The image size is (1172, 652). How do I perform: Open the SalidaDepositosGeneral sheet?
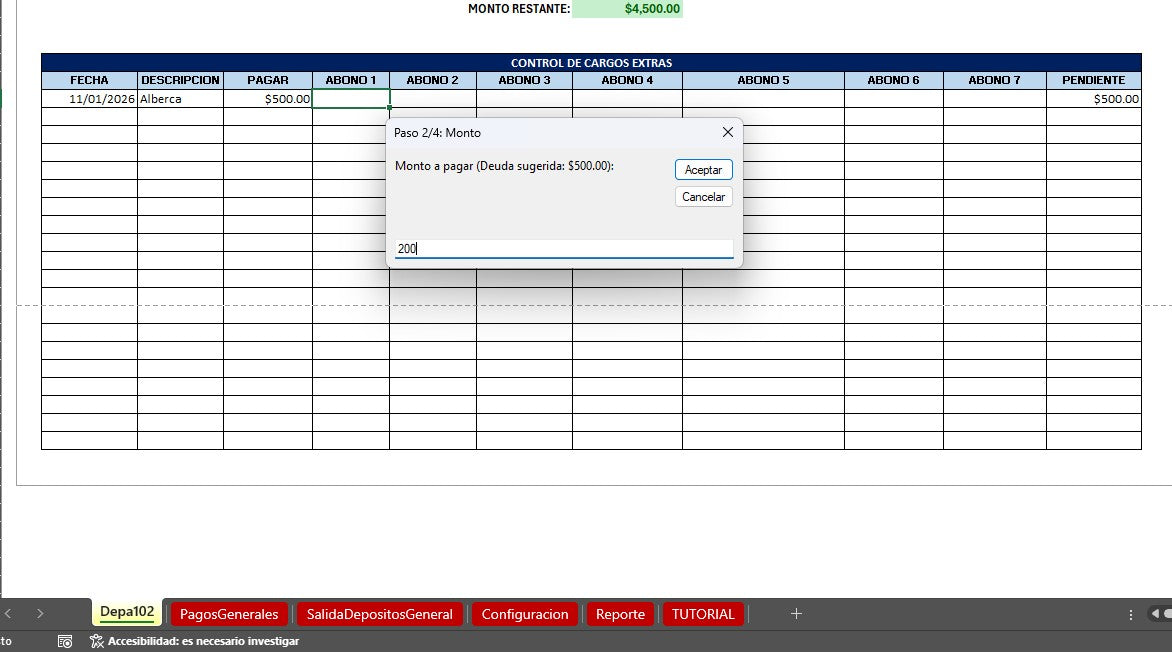tap(380, 613)
